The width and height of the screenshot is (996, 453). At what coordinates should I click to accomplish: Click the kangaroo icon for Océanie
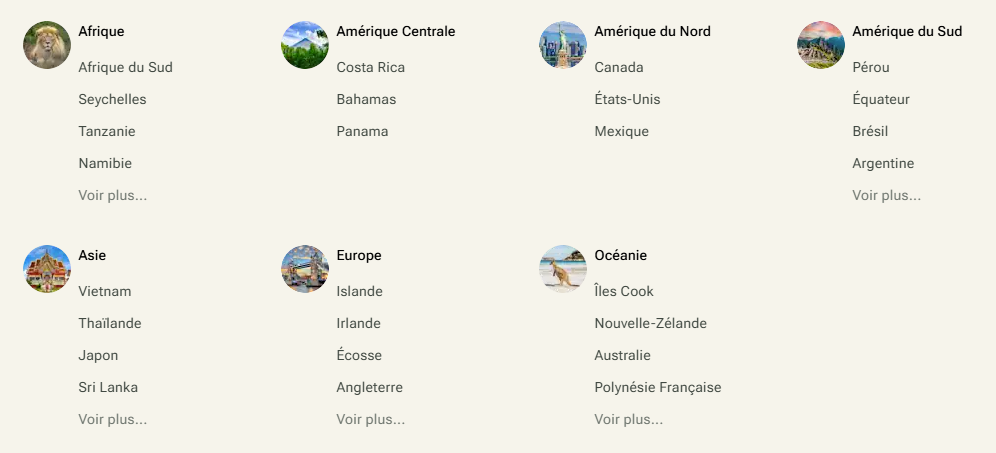click(x=563, y=269)
